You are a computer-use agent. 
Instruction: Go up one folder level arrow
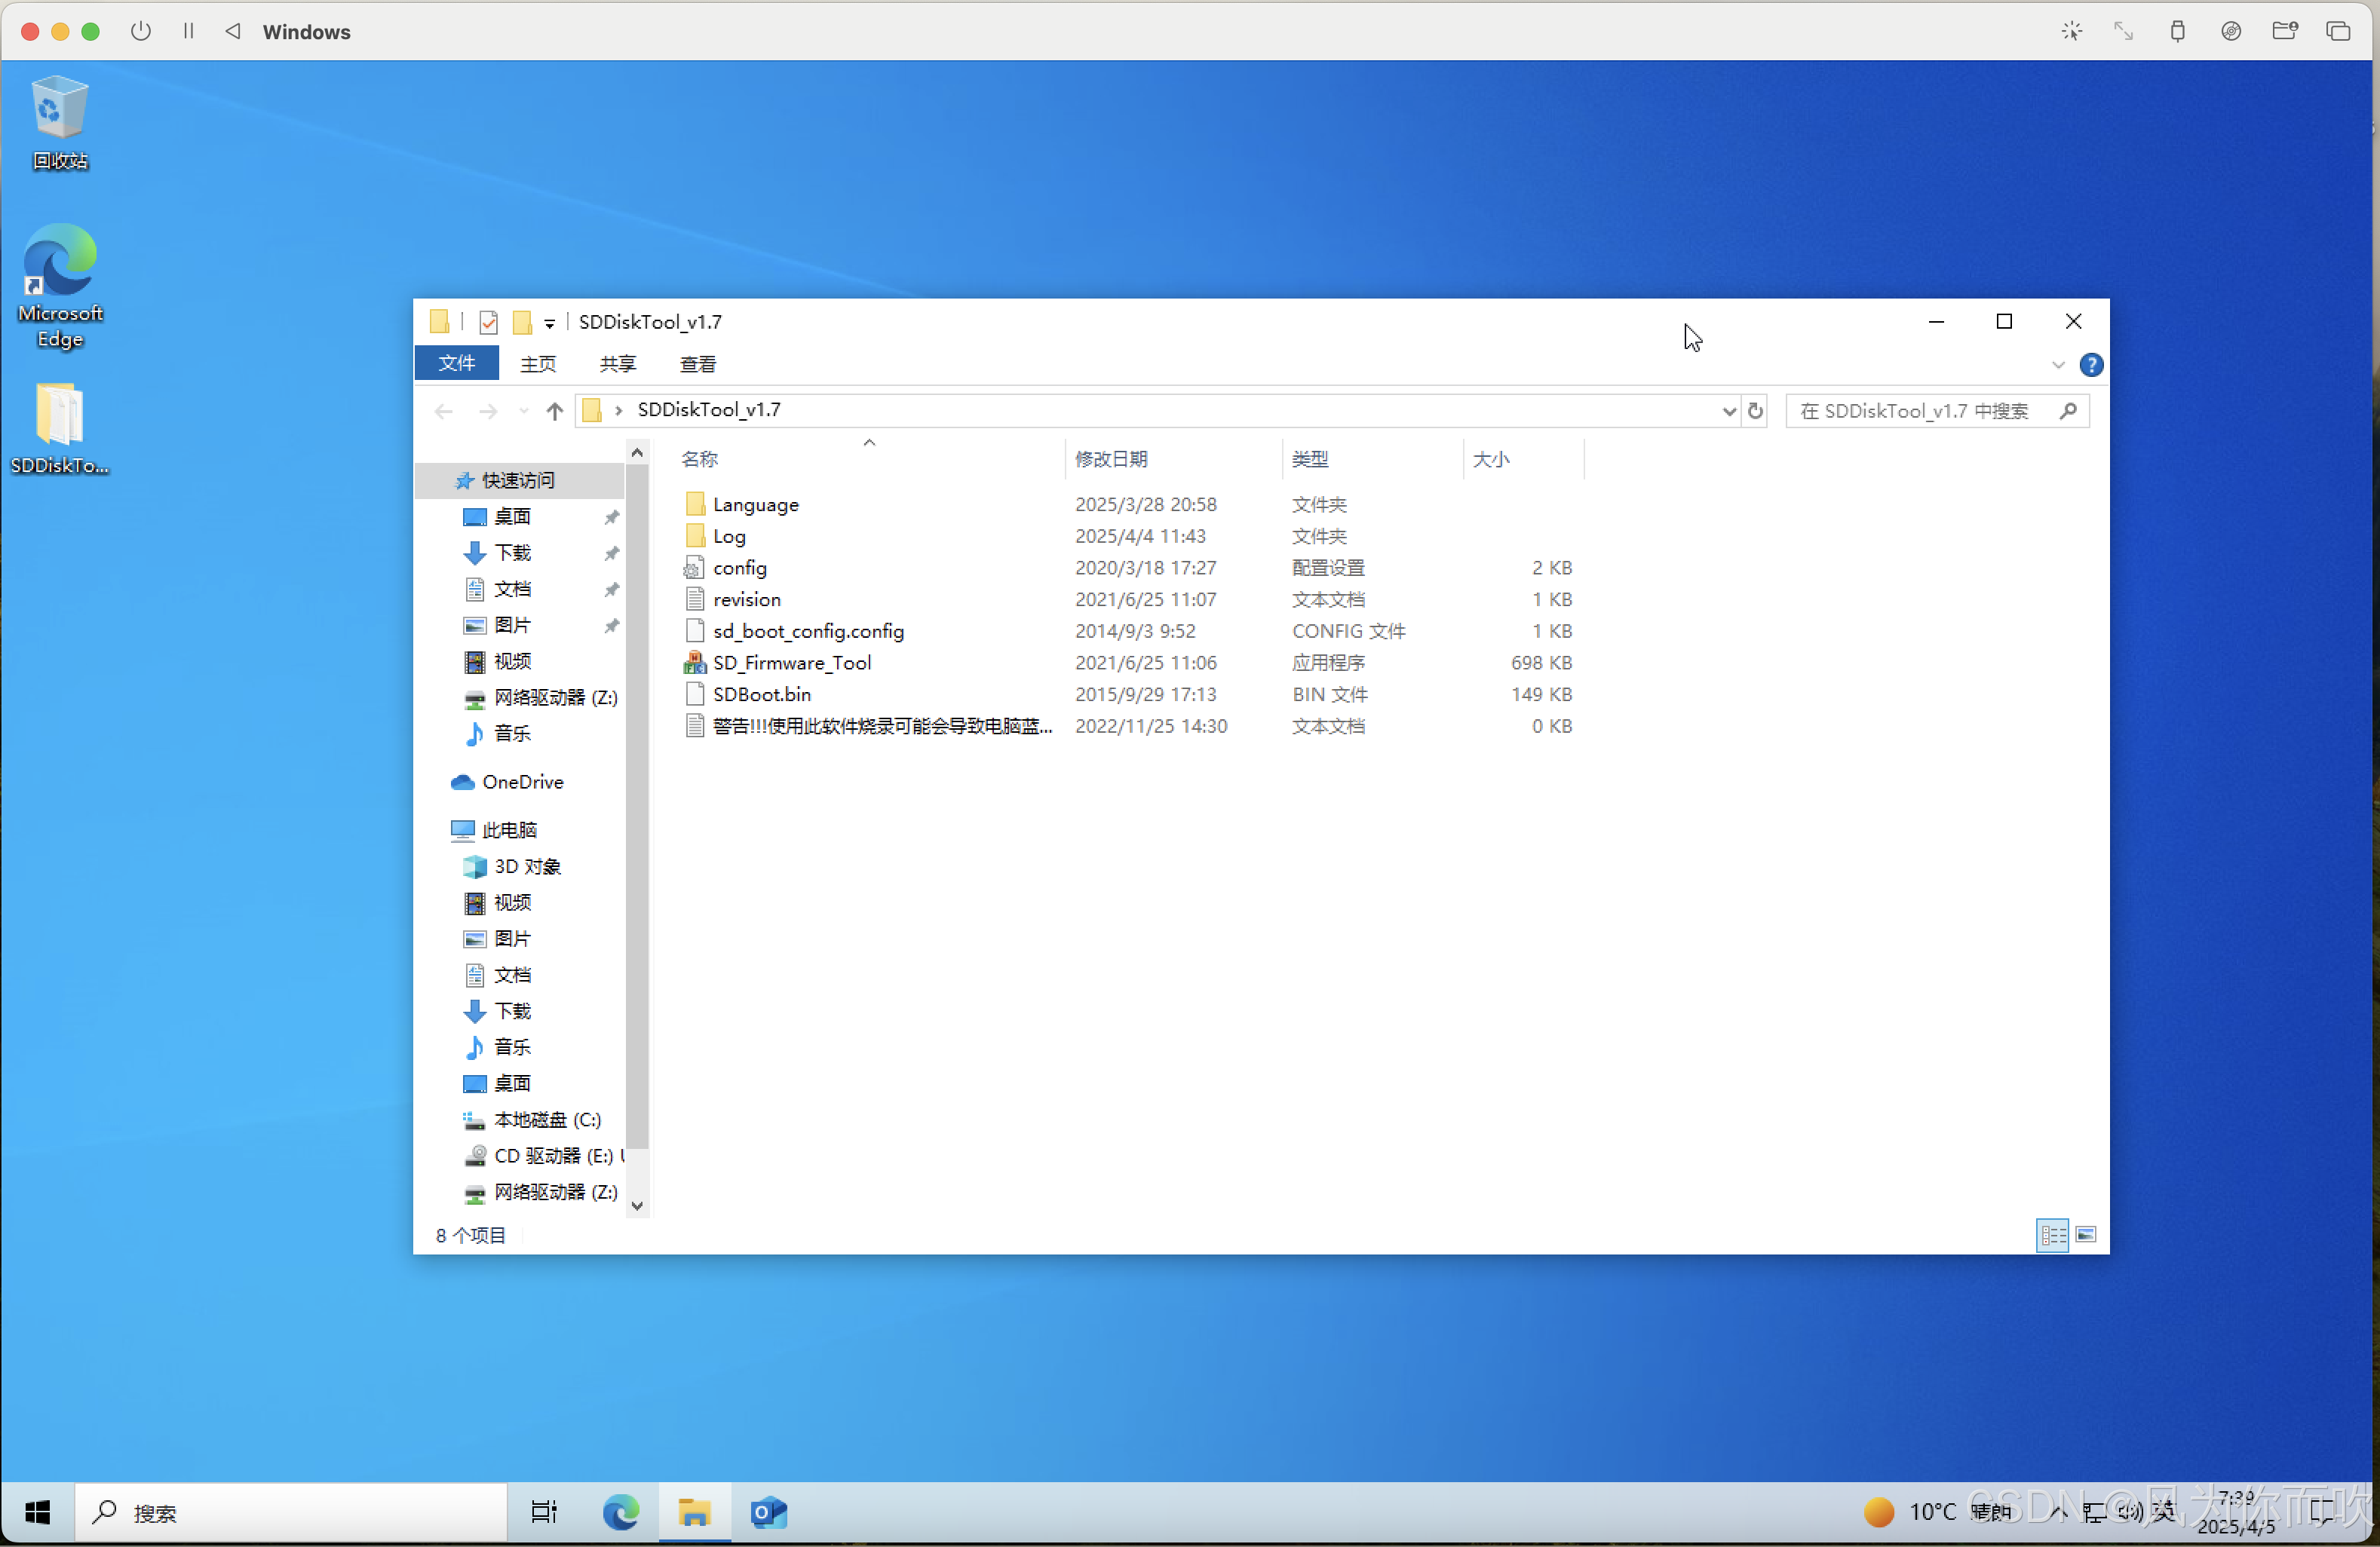point(555,411)
